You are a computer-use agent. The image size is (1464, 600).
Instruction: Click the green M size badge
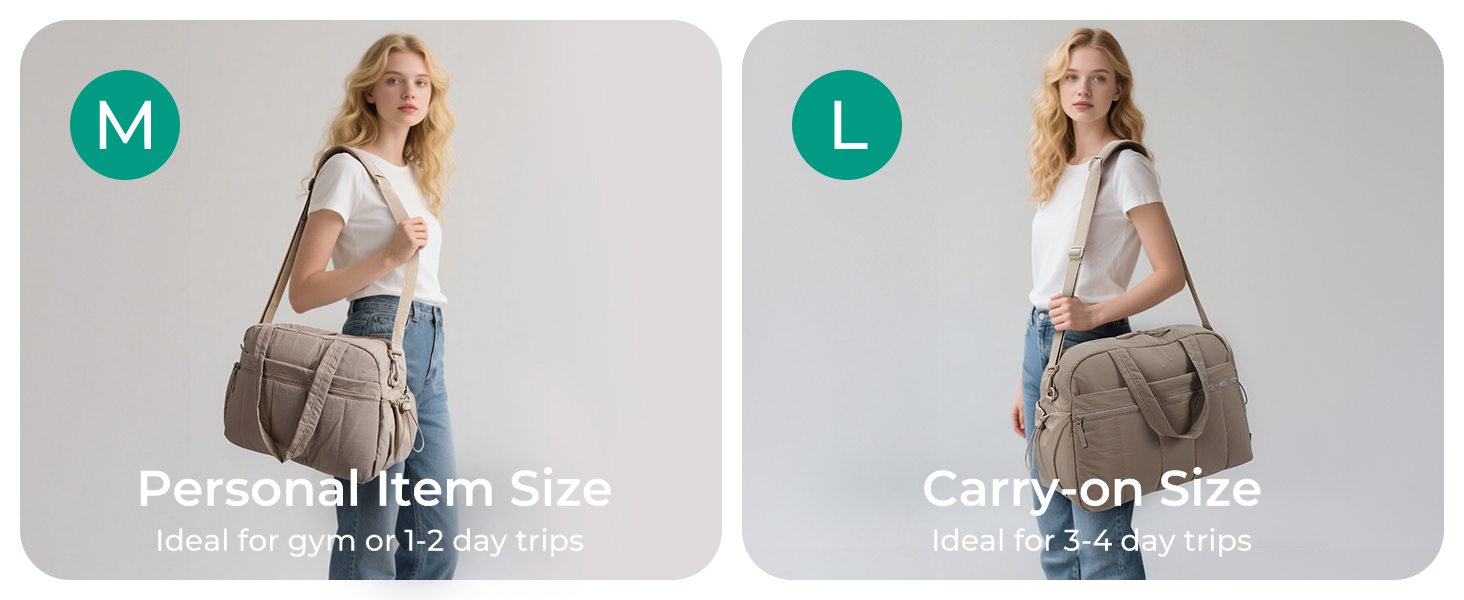[125, 125]
